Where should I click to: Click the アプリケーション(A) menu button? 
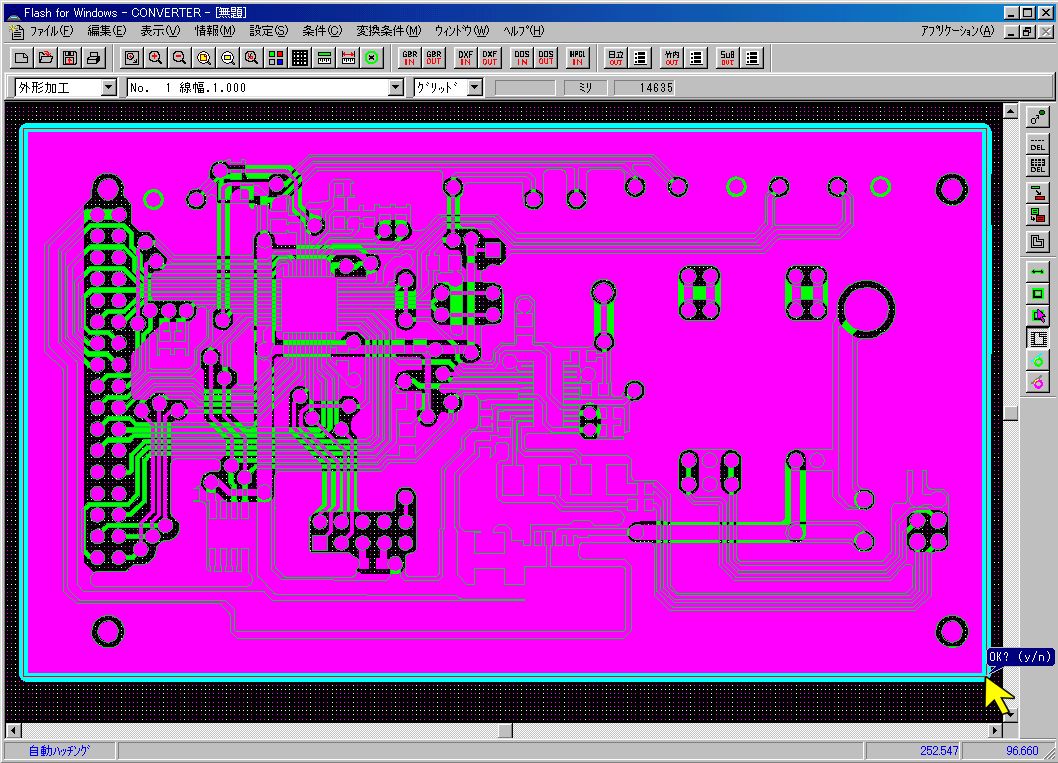pos(957,31)
